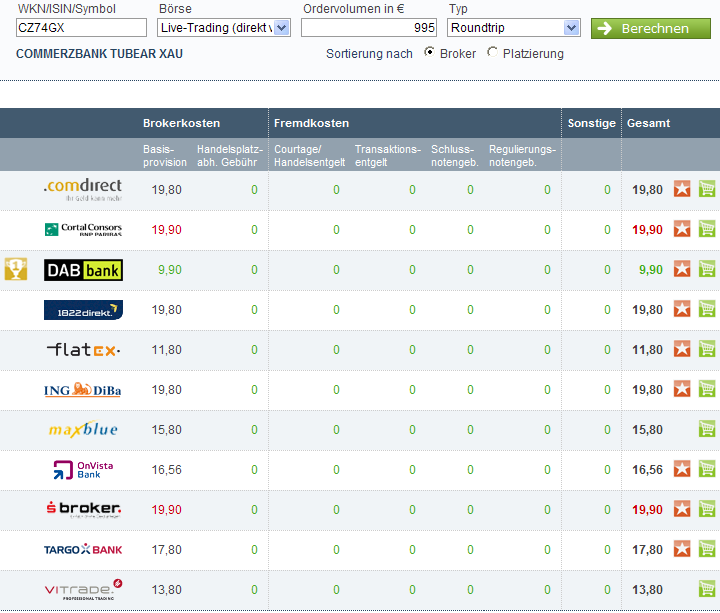Click the cart icon in the Cortal Consors row
720x613 pixels.
click(707, 229)
